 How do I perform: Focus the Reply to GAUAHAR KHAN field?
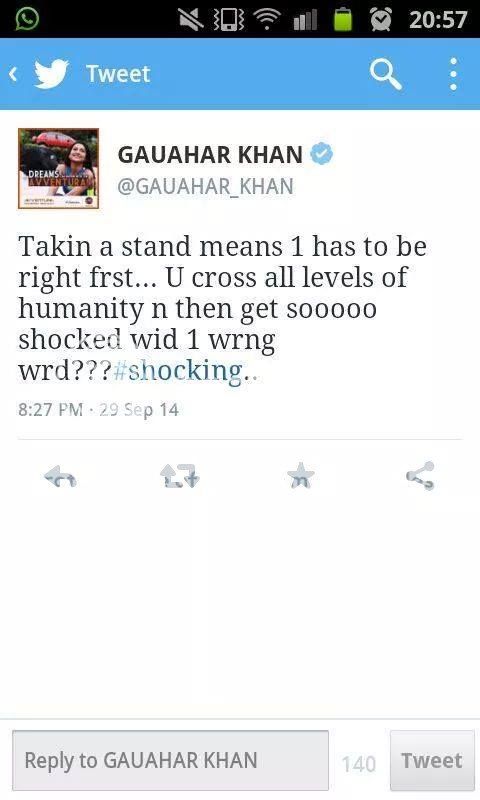click(170, 760)
